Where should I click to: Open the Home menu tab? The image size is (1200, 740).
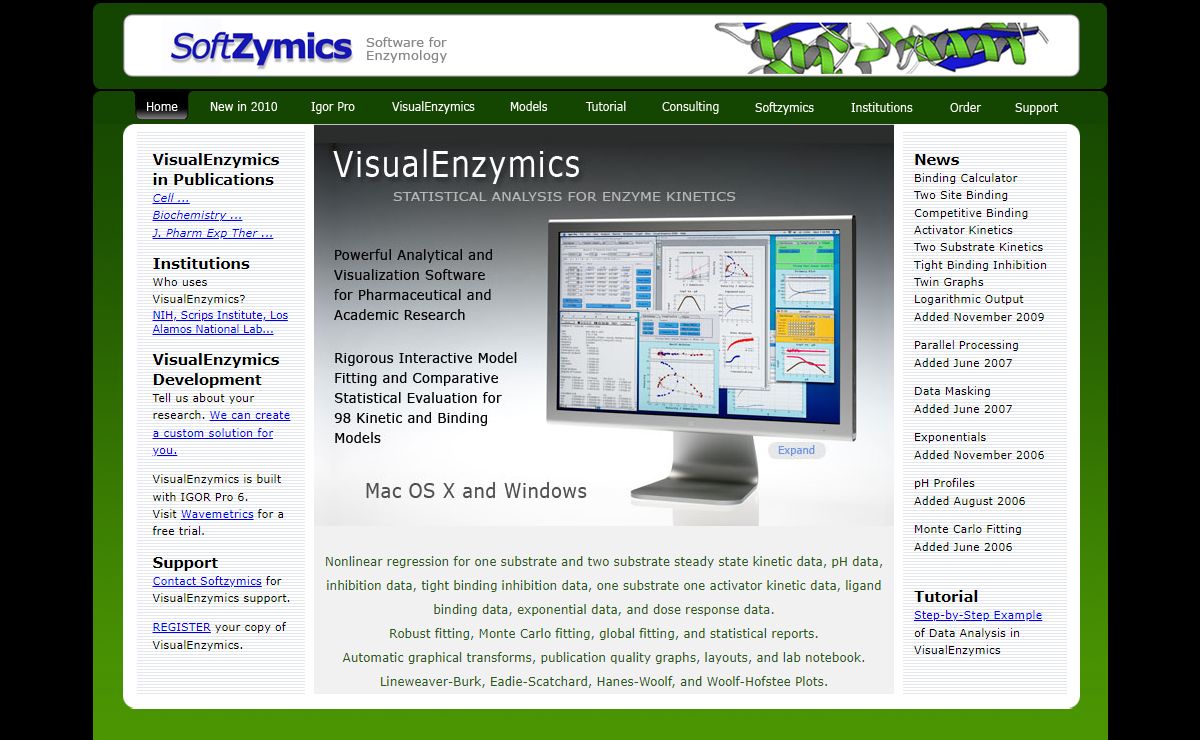pyautogui.click(x=162, y=107)
